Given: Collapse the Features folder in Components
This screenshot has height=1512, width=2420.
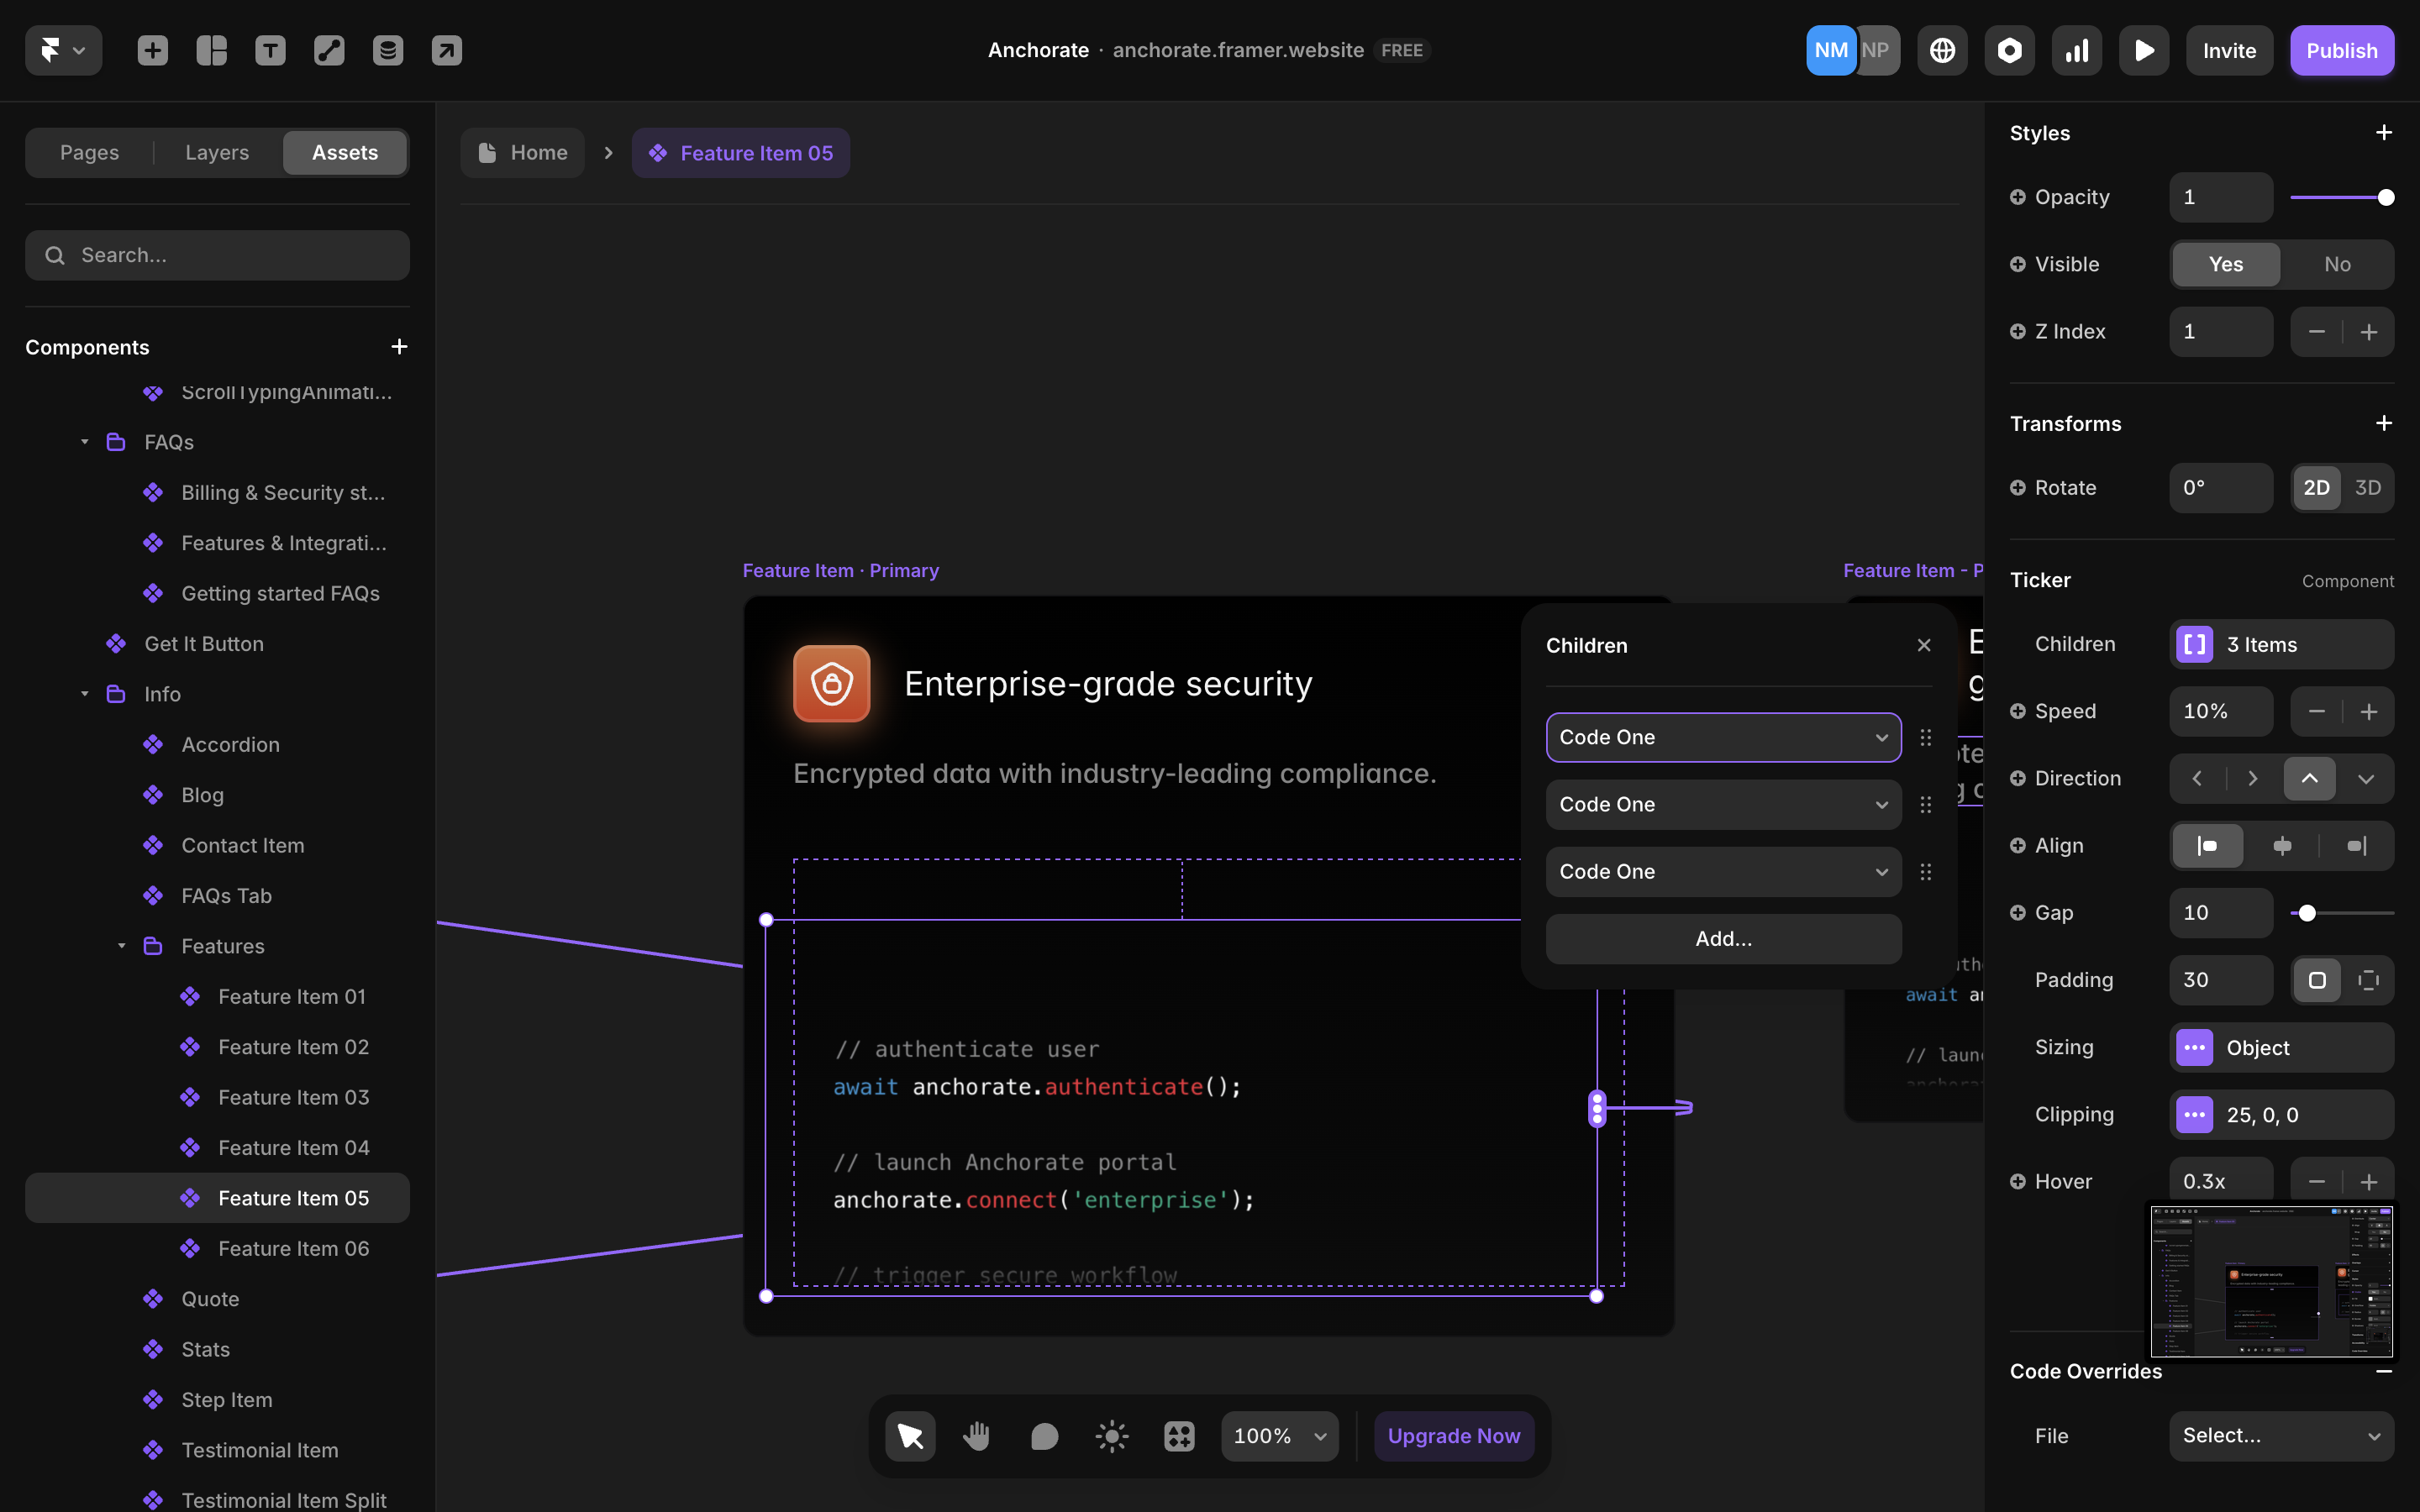Looking at the screenshot, I should tap(122, 946).
